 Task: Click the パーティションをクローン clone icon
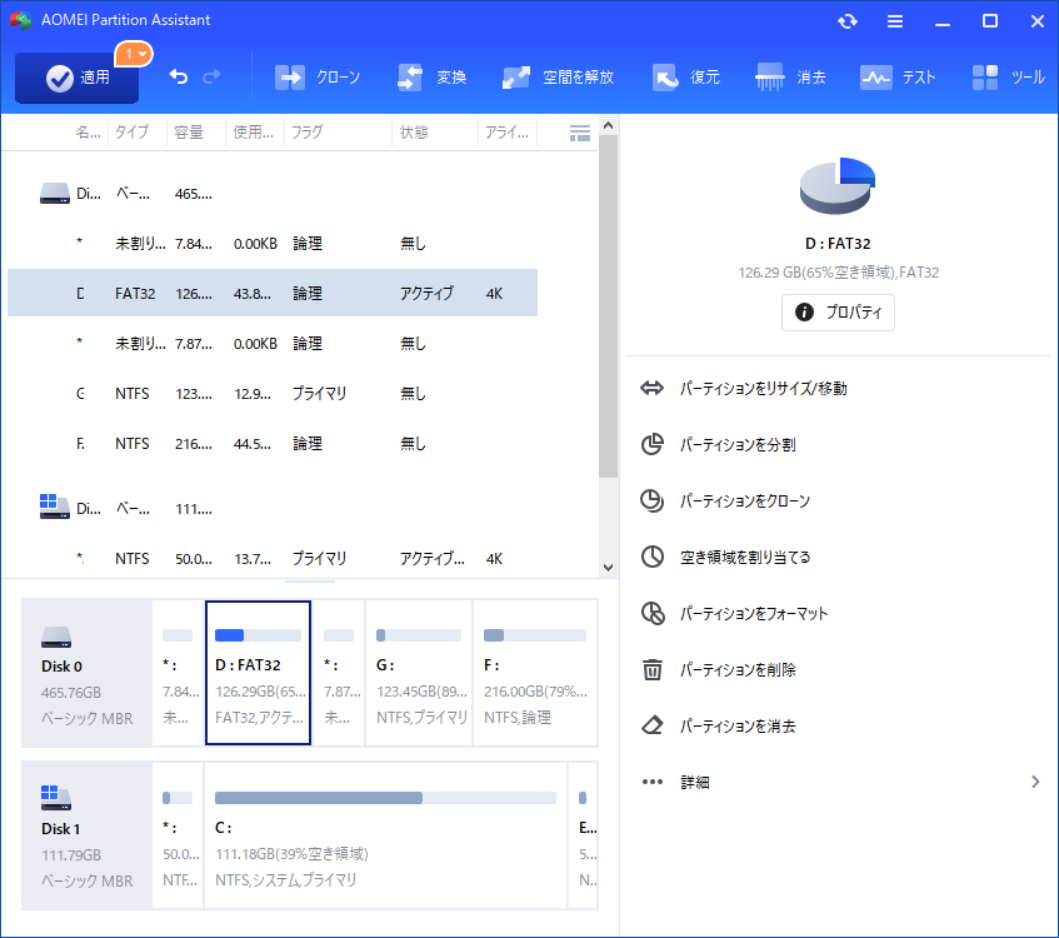click(652, 500)
